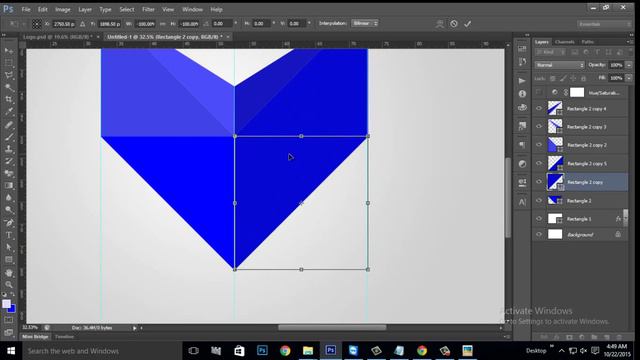Switch to the Logo.psd document tab

tap(57, 37)
